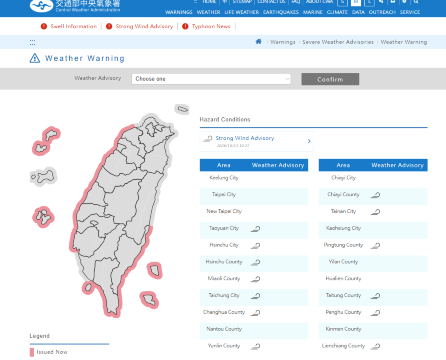
Task: Click the wind advisory icon for Hsinchu City
Action: 256,246
